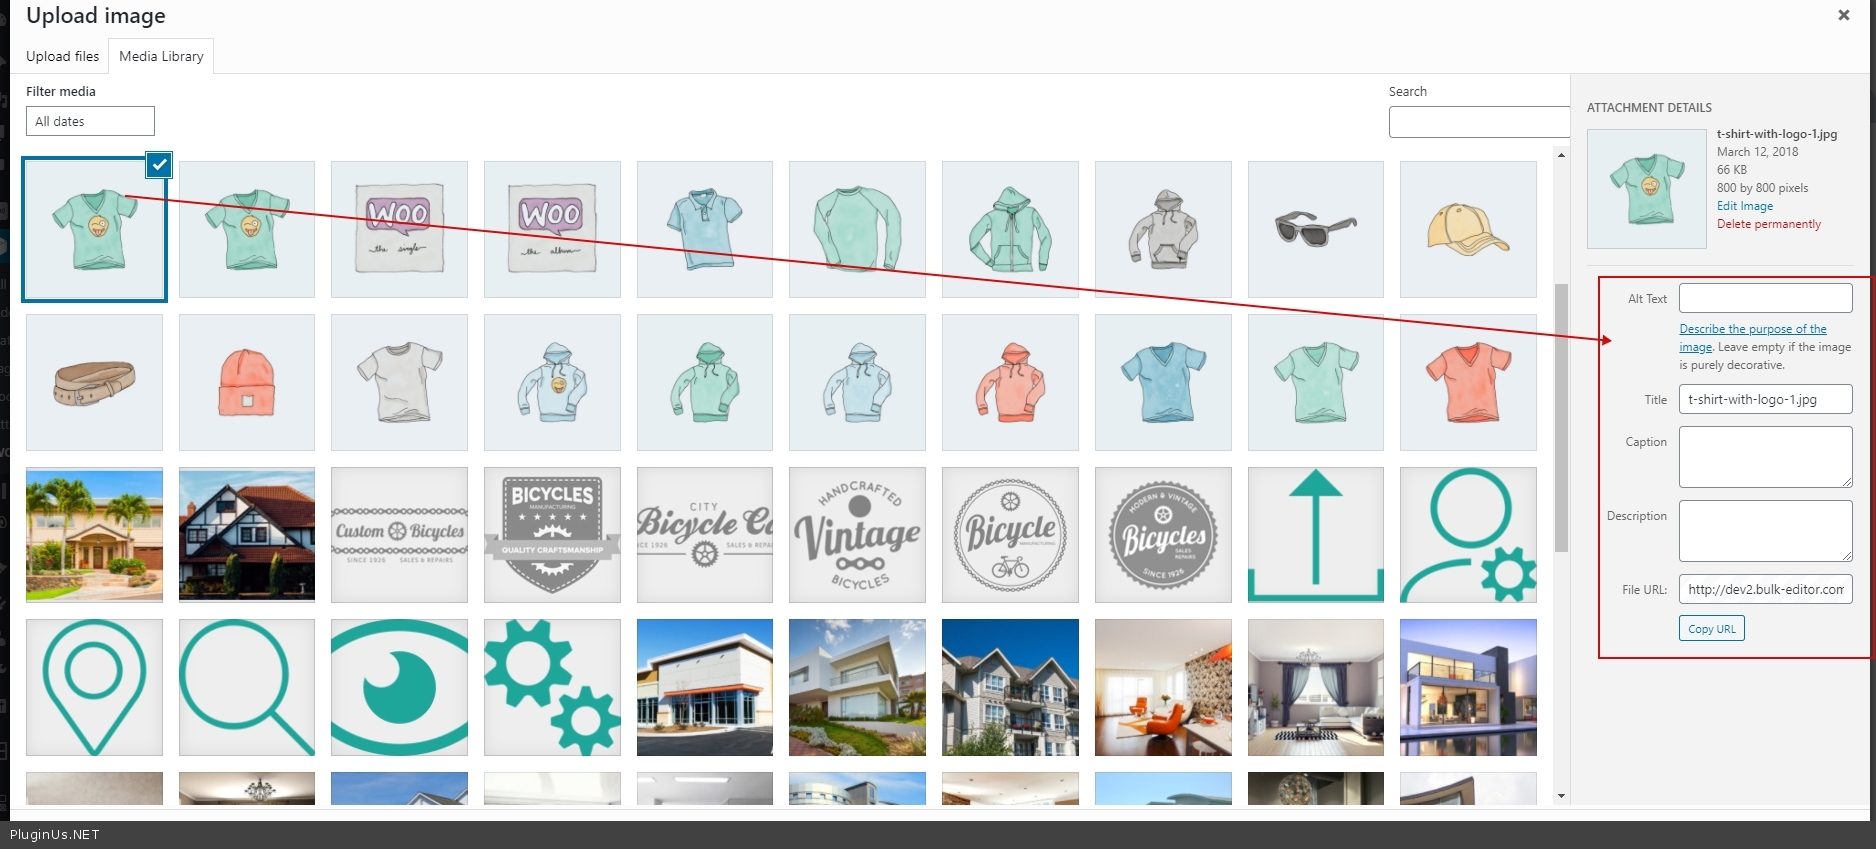Focus the media Search box
This screenshot has width=1876, height=849.
(1479, 122)
